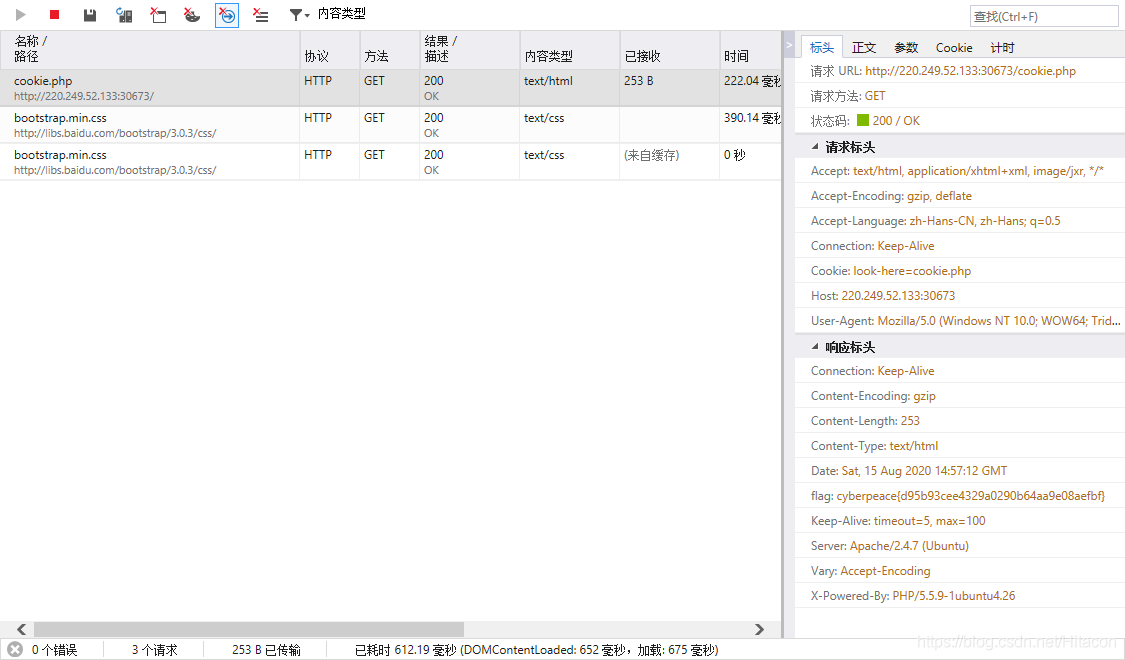Image resolution: width=1125 pixels, height=660 pixels.
Task: Stop network capture with the red square
Action: [x=55, y=14]
